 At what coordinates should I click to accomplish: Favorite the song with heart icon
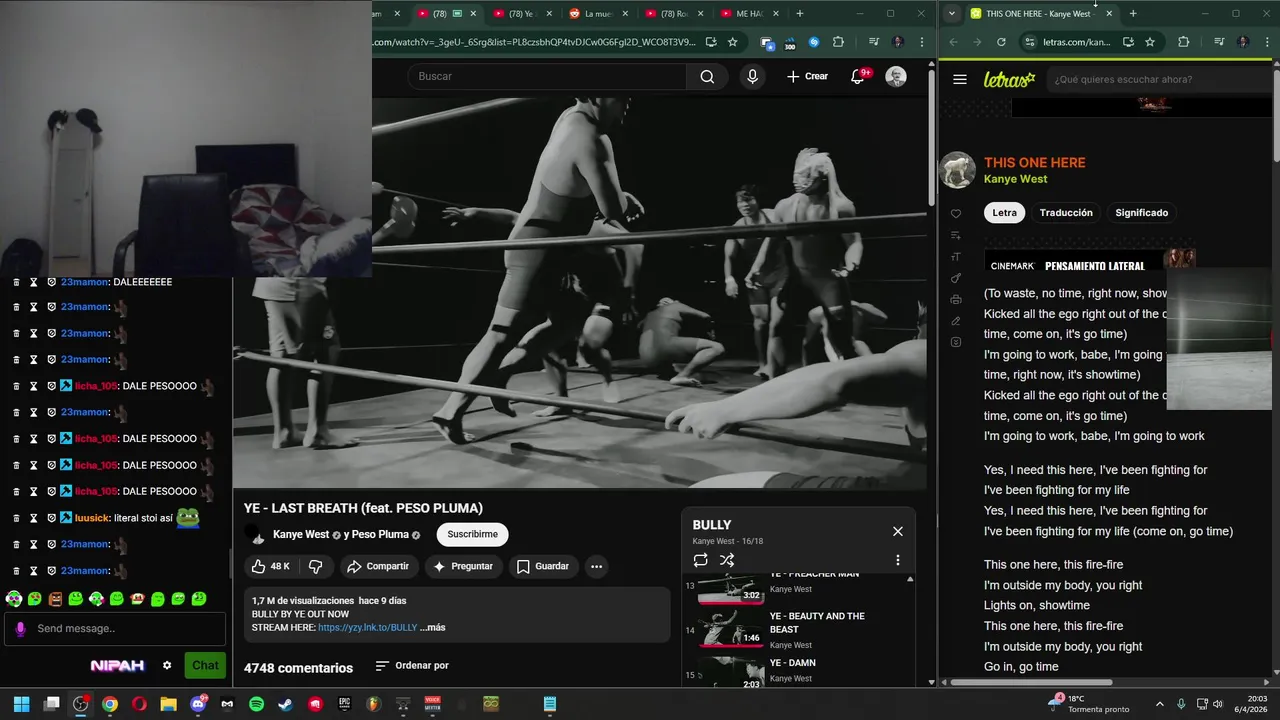[x=956, y=214]
